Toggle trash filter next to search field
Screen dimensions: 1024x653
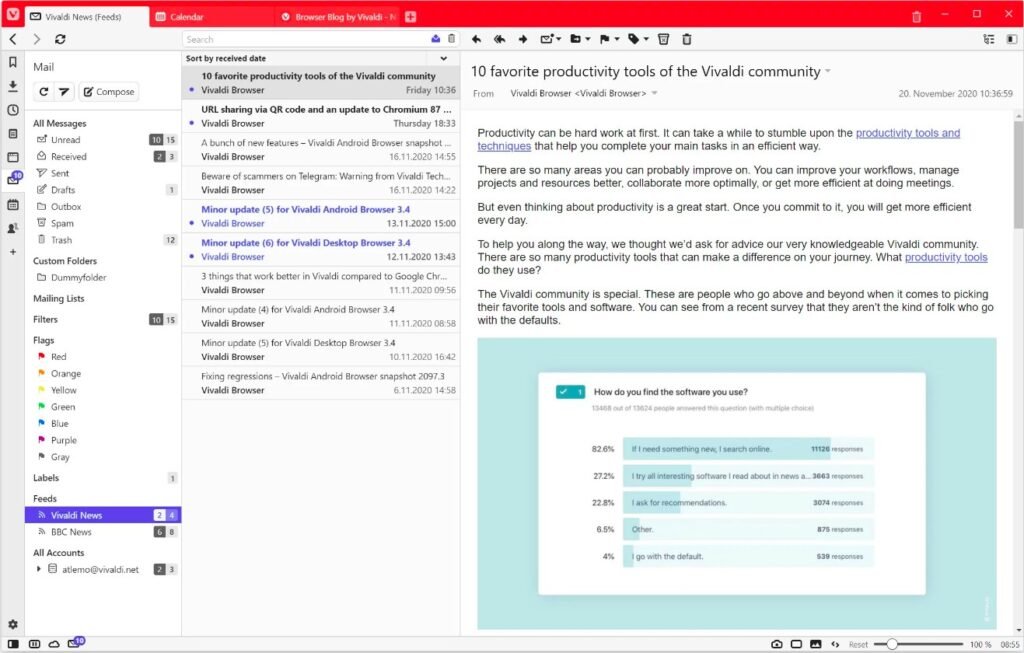pyautogui.click(x=451, y=39)
